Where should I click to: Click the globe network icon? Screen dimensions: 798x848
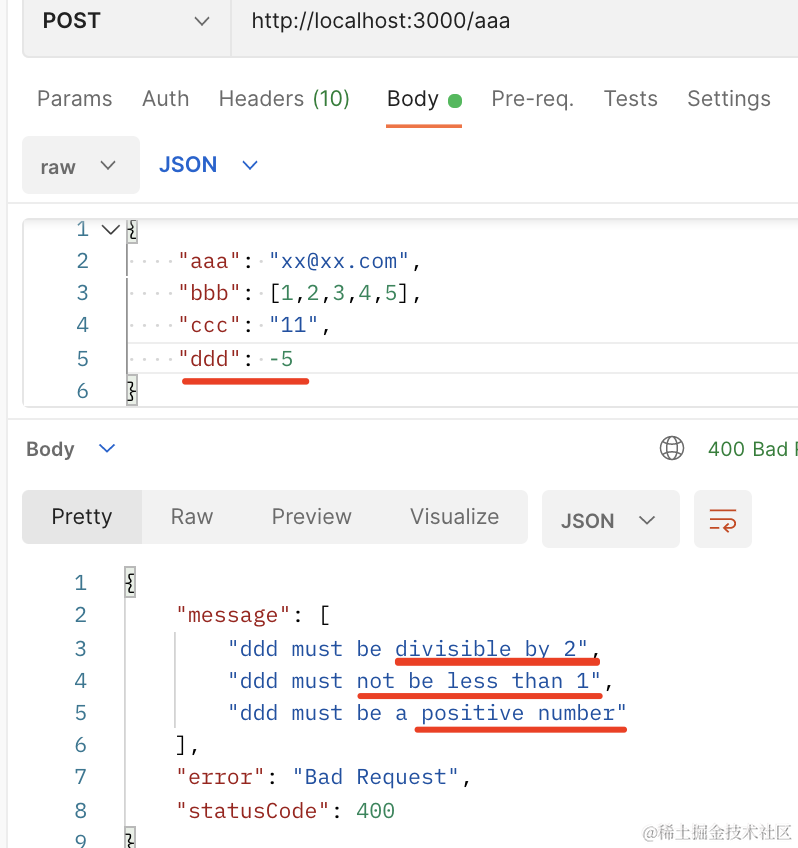click(672, 449)
